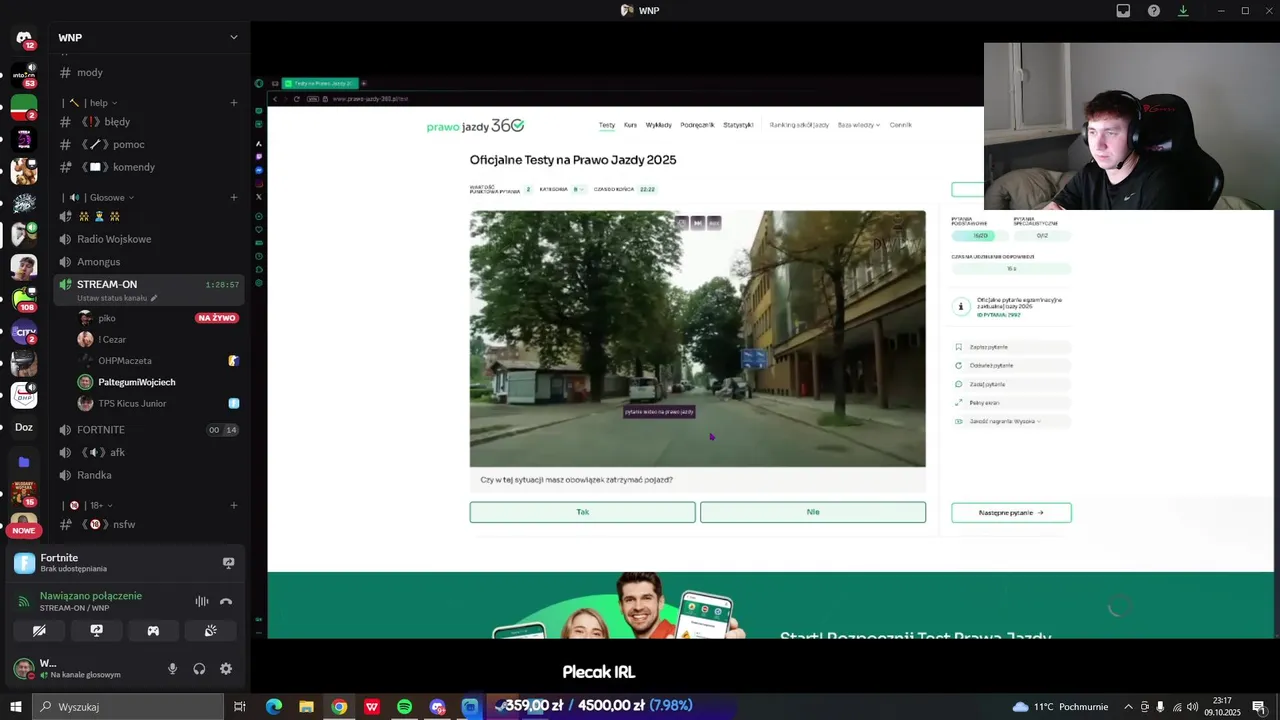Open the Statystyki tab

tap(738, 125)
